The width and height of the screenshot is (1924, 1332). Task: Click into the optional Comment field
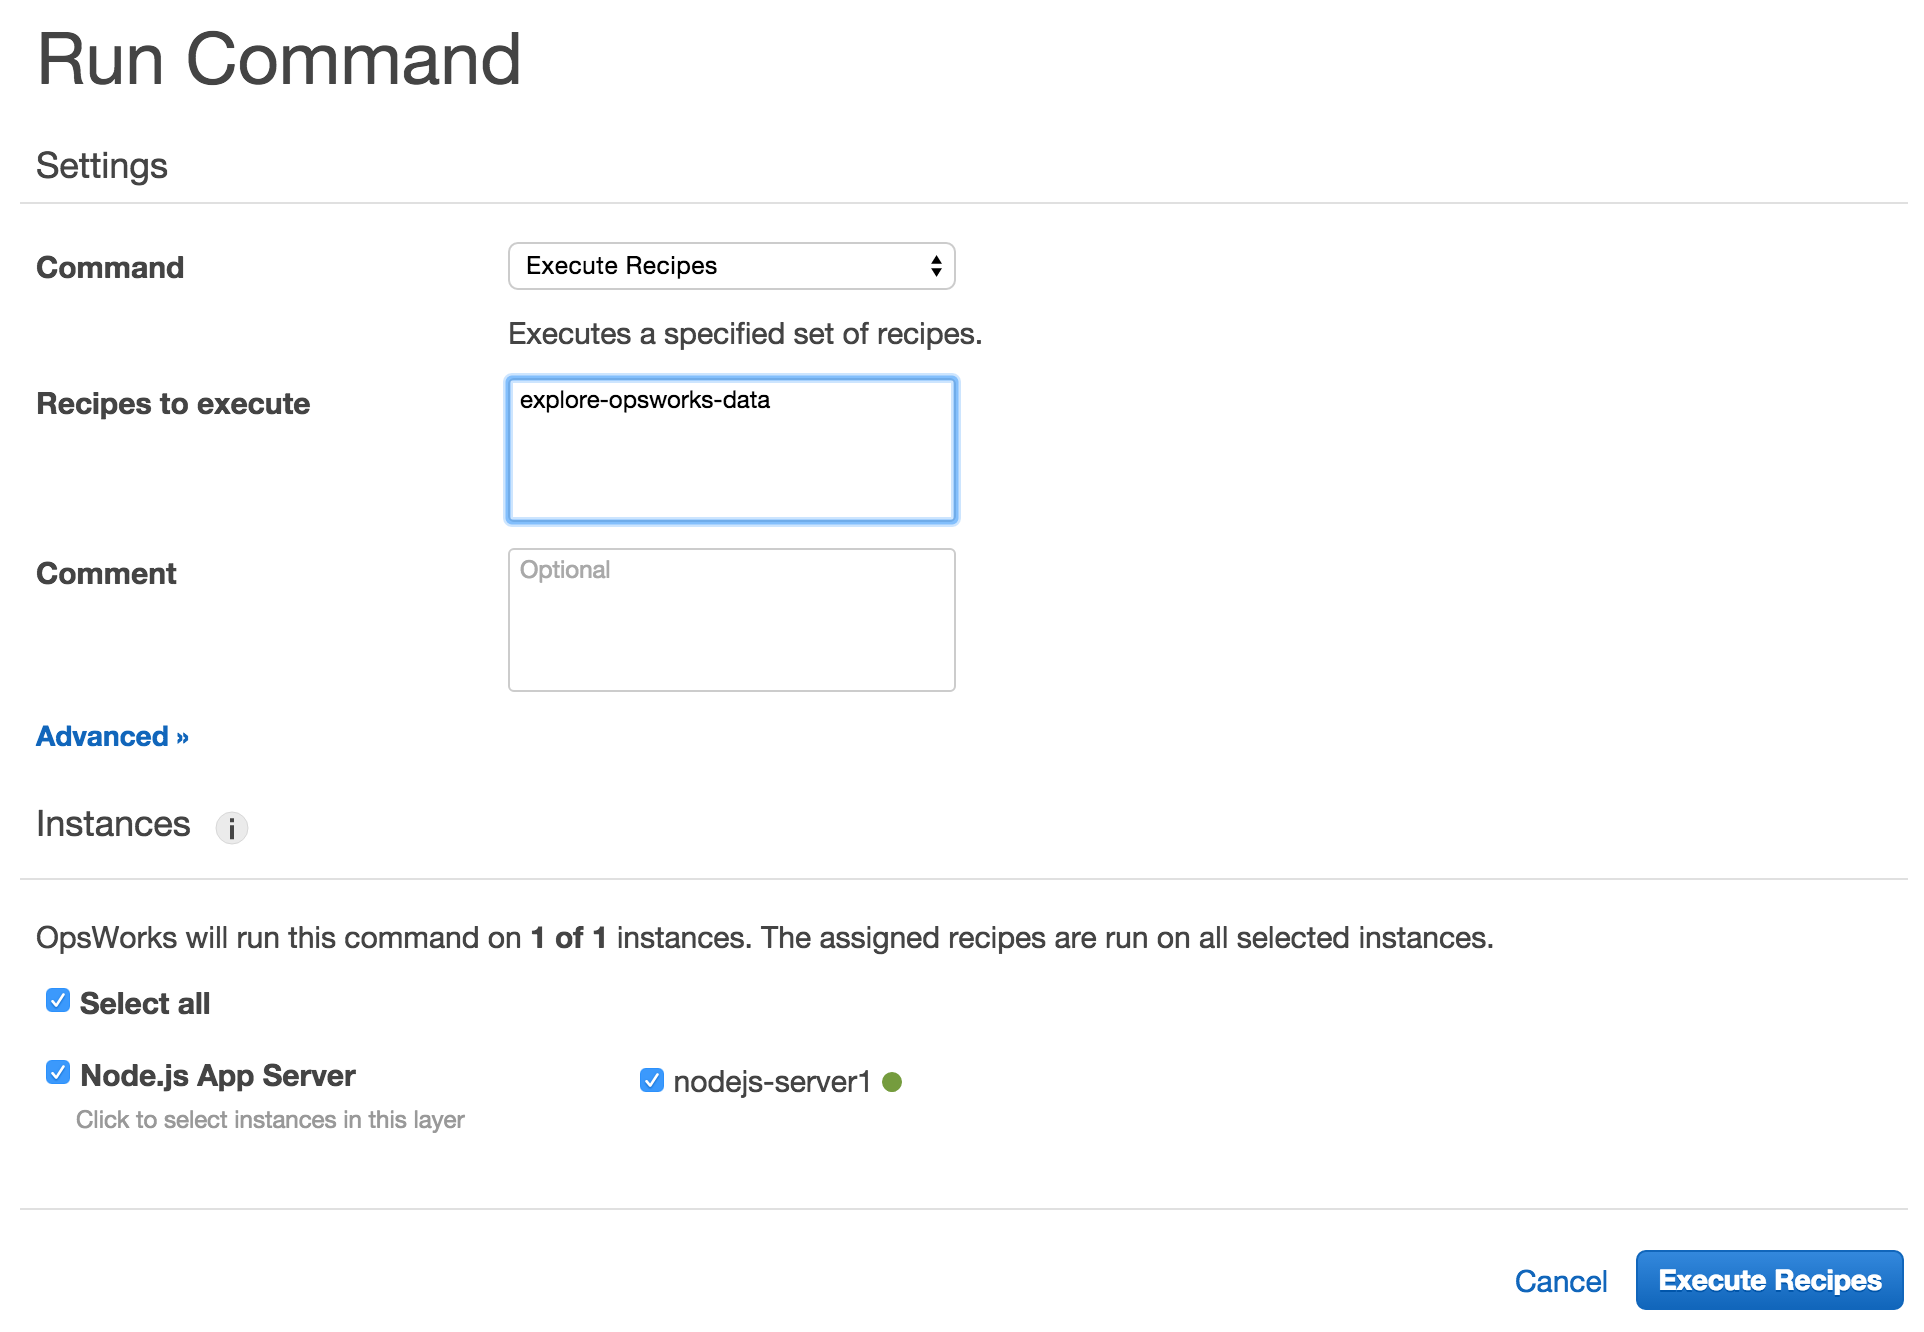coord(731,620)
